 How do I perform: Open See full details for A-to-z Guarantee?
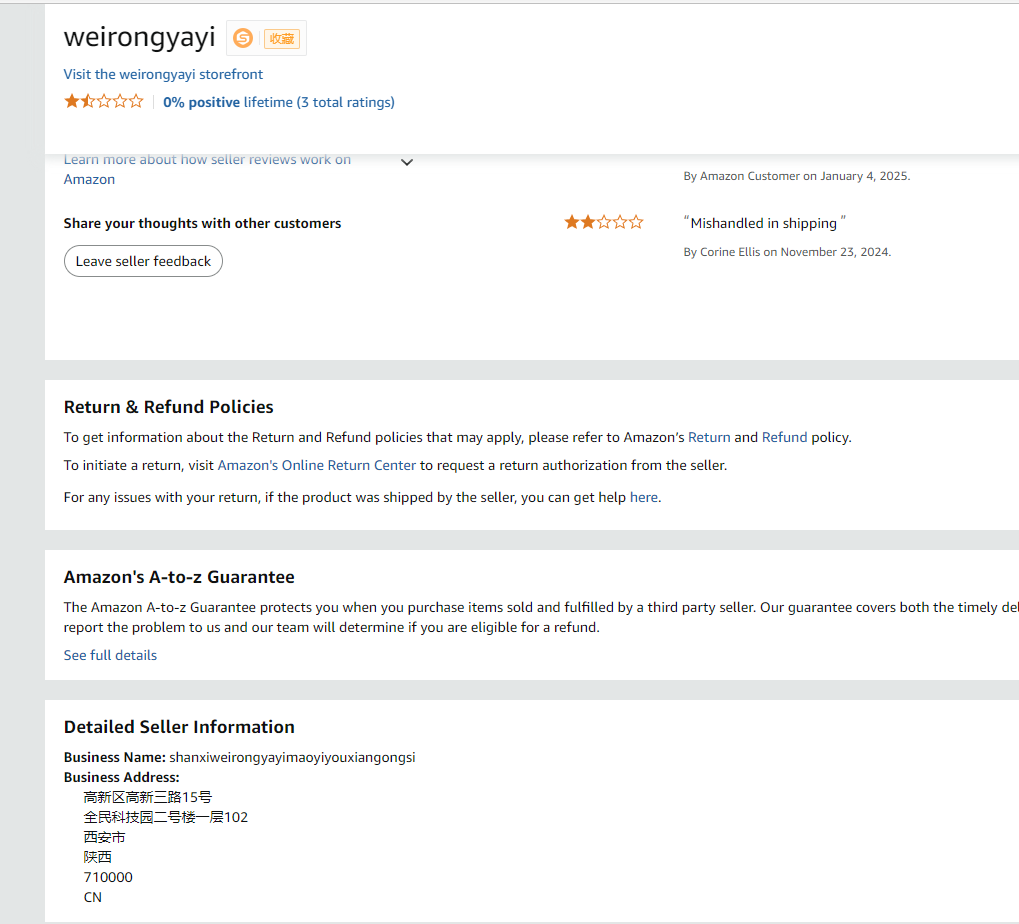coord(110,655)
